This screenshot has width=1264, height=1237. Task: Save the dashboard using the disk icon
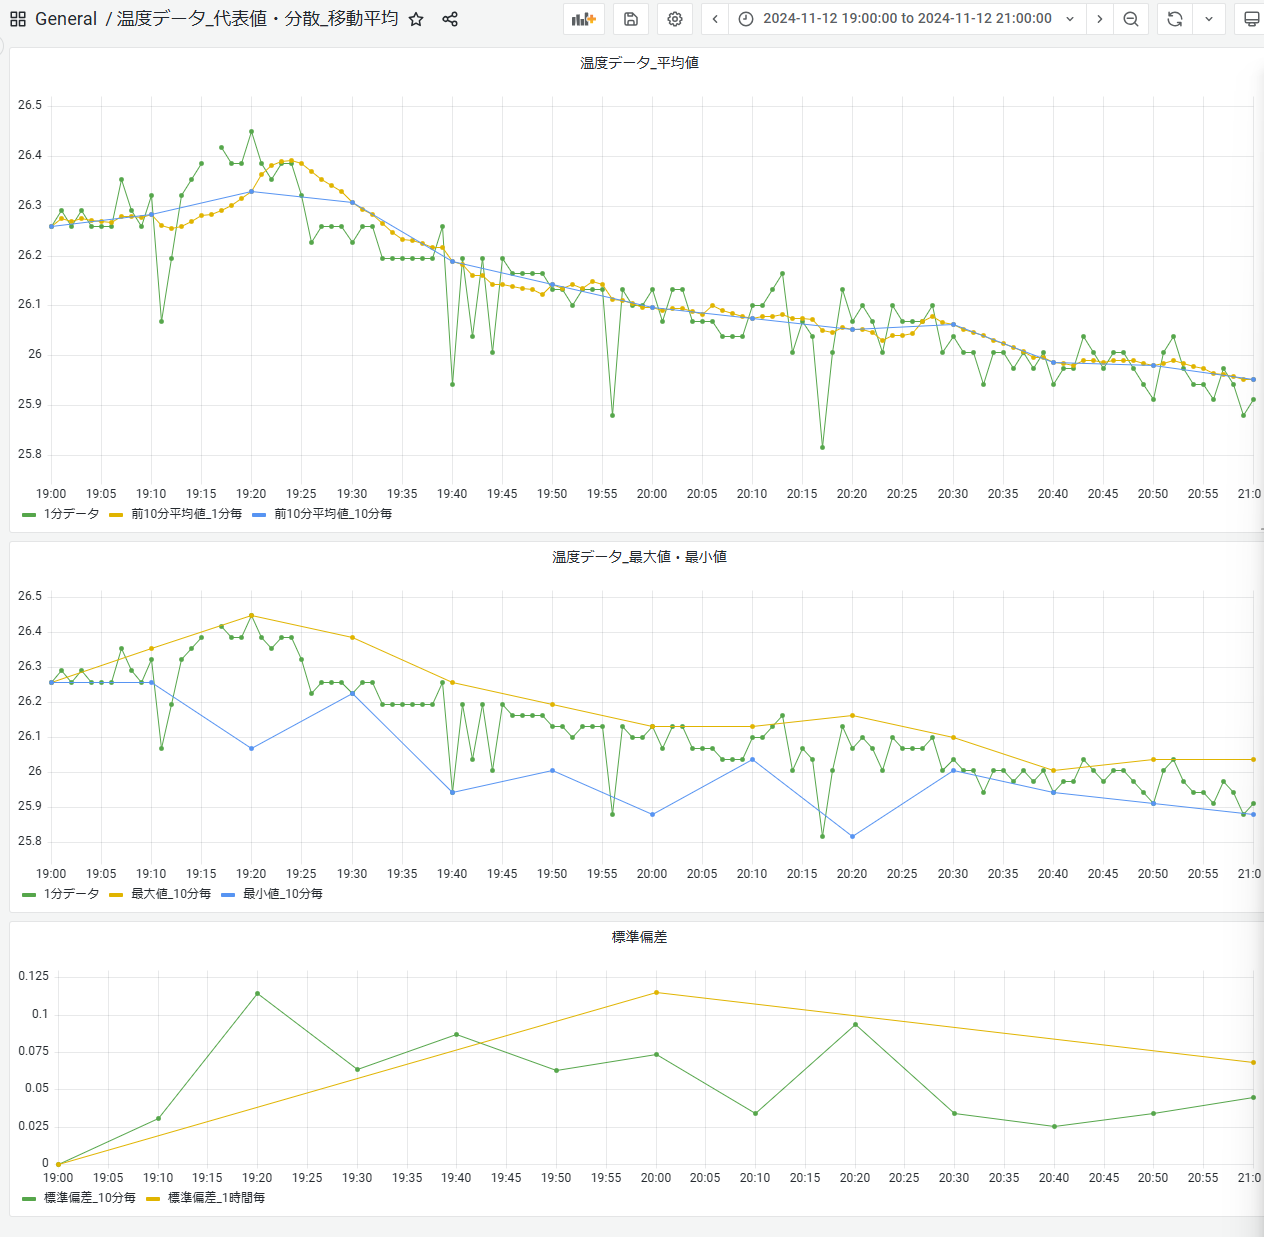point(631,19)
